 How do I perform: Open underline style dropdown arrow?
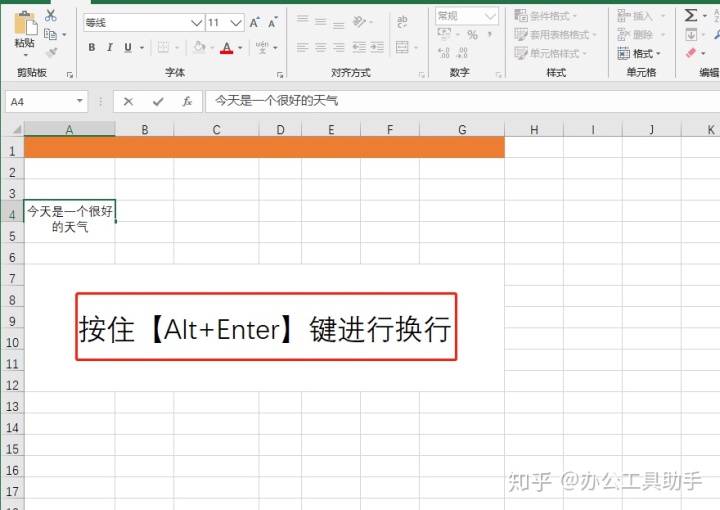click(x=142, y=48)
